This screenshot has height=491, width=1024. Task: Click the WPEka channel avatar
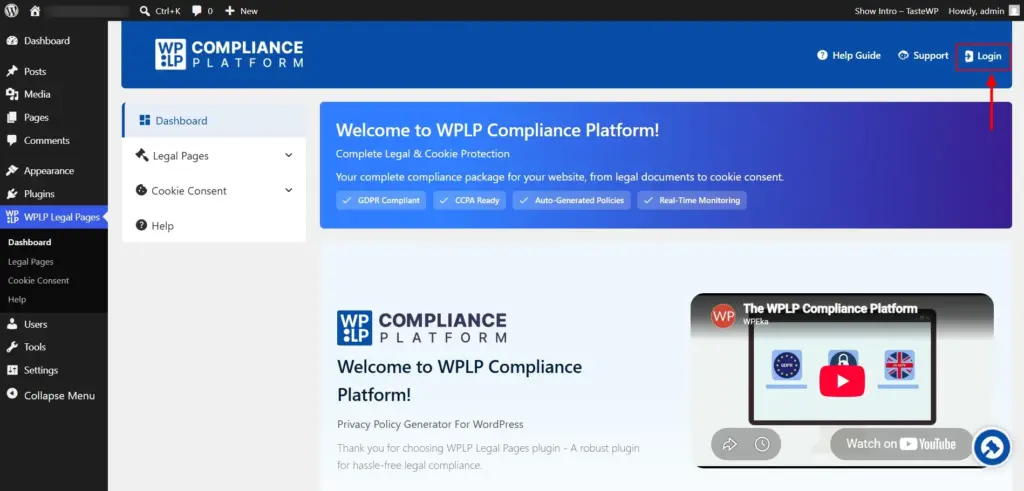coord(724,316)
